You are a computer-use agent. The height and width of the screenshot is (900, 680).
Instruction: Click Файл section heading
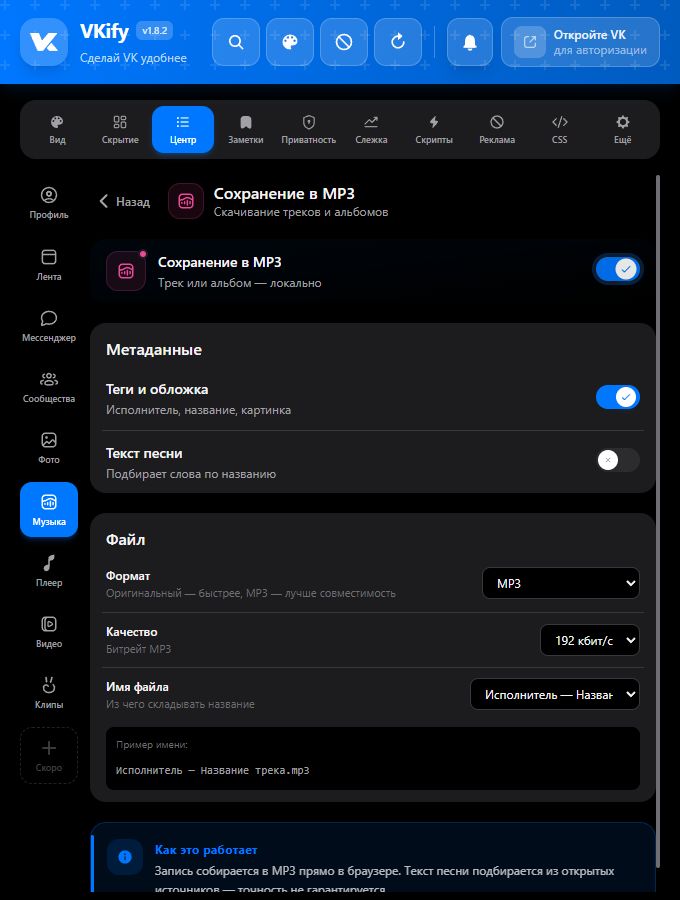[x=126, y=540]
